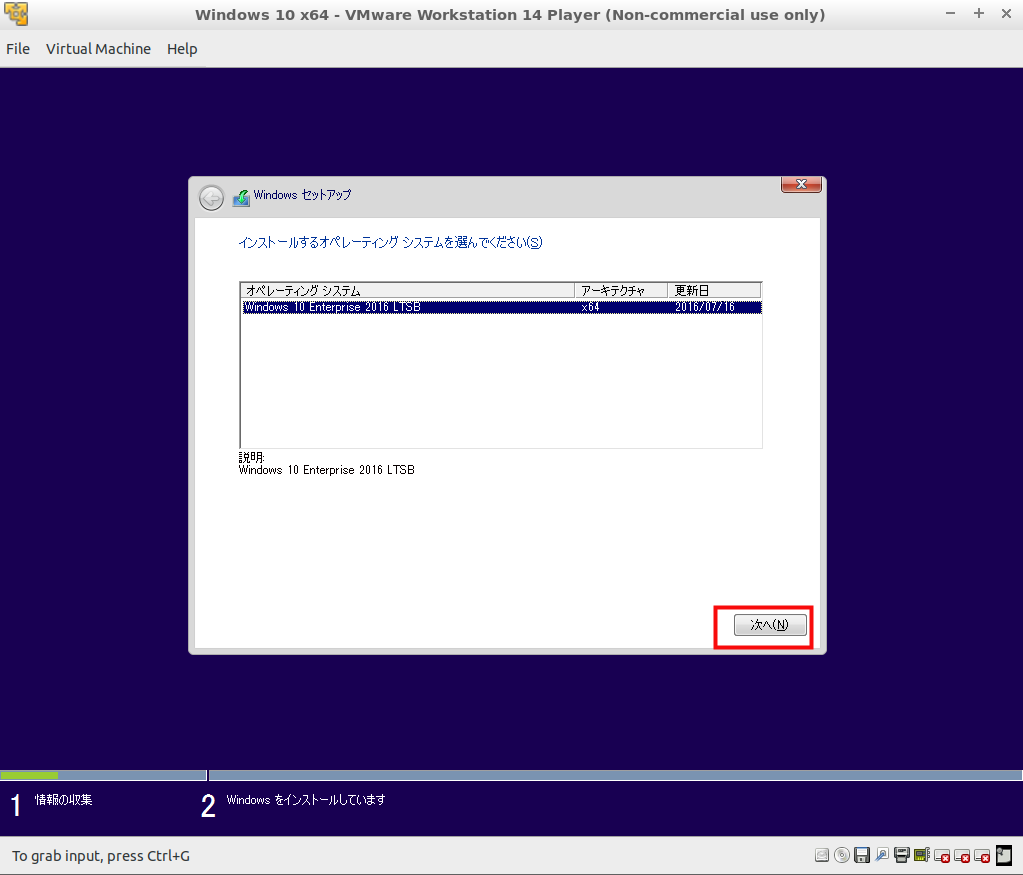
Task: Open the File menu
Action: coord(18,49)
